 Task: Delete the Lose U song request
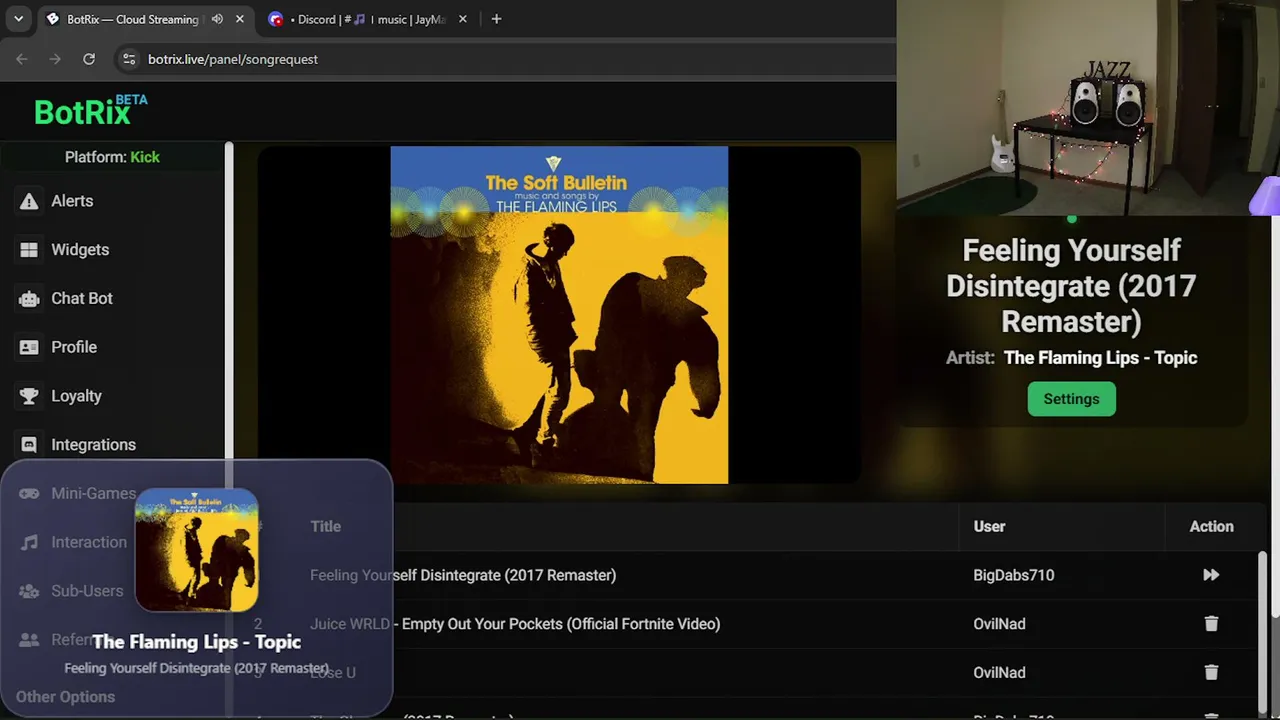tap(1211, 673)
